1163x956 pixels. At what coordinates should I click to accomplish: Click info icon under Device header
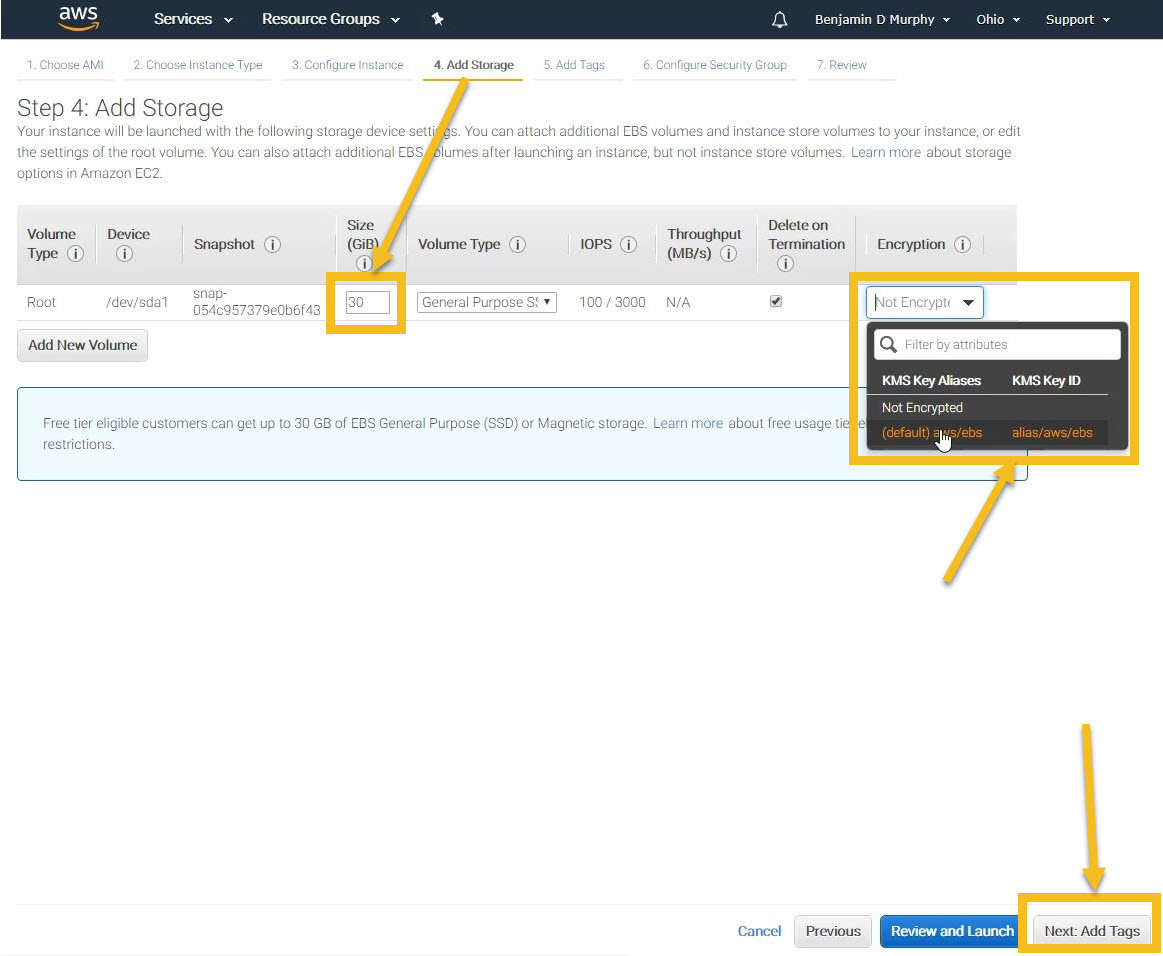pos(124,254)
